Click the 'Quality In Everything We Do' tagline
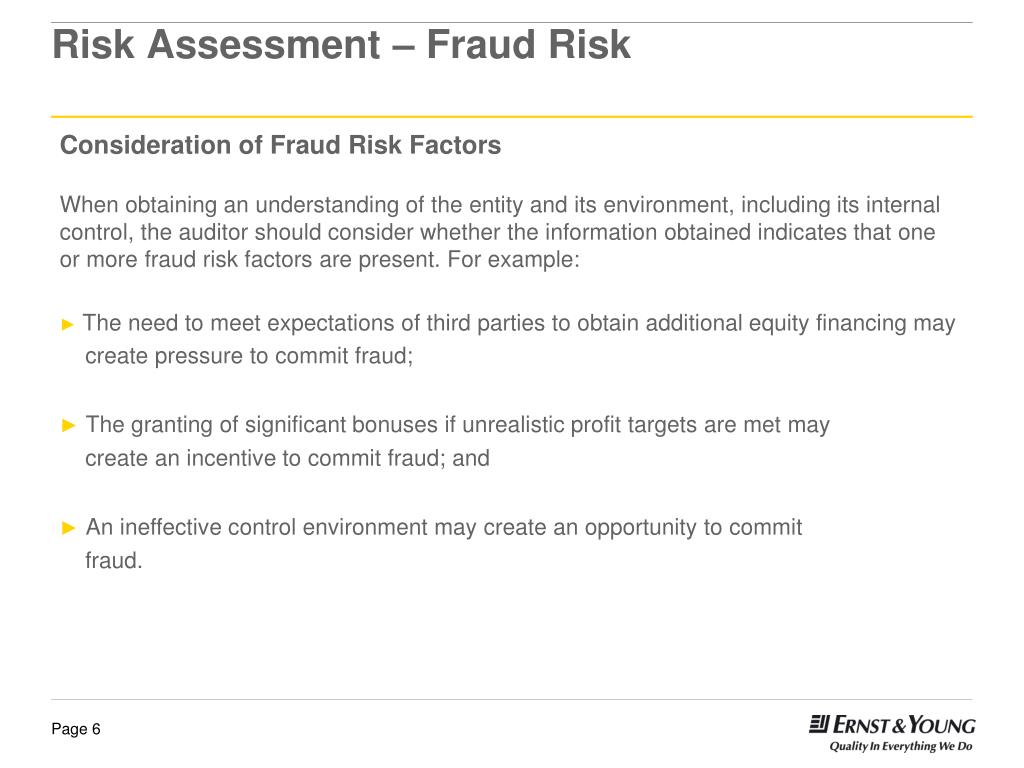Screen dimensions: 1024x768 pyautogui.click(x=901, y=746)
